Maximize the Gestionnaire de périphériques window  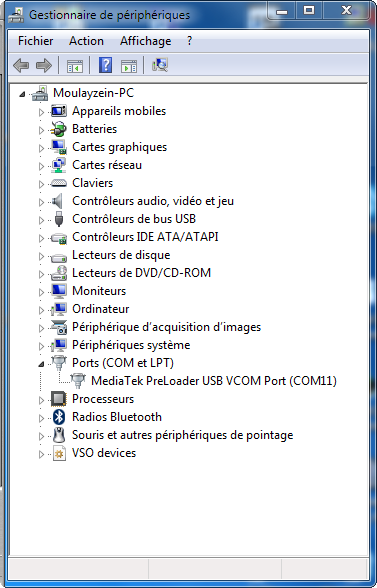(x=309, y=10)
